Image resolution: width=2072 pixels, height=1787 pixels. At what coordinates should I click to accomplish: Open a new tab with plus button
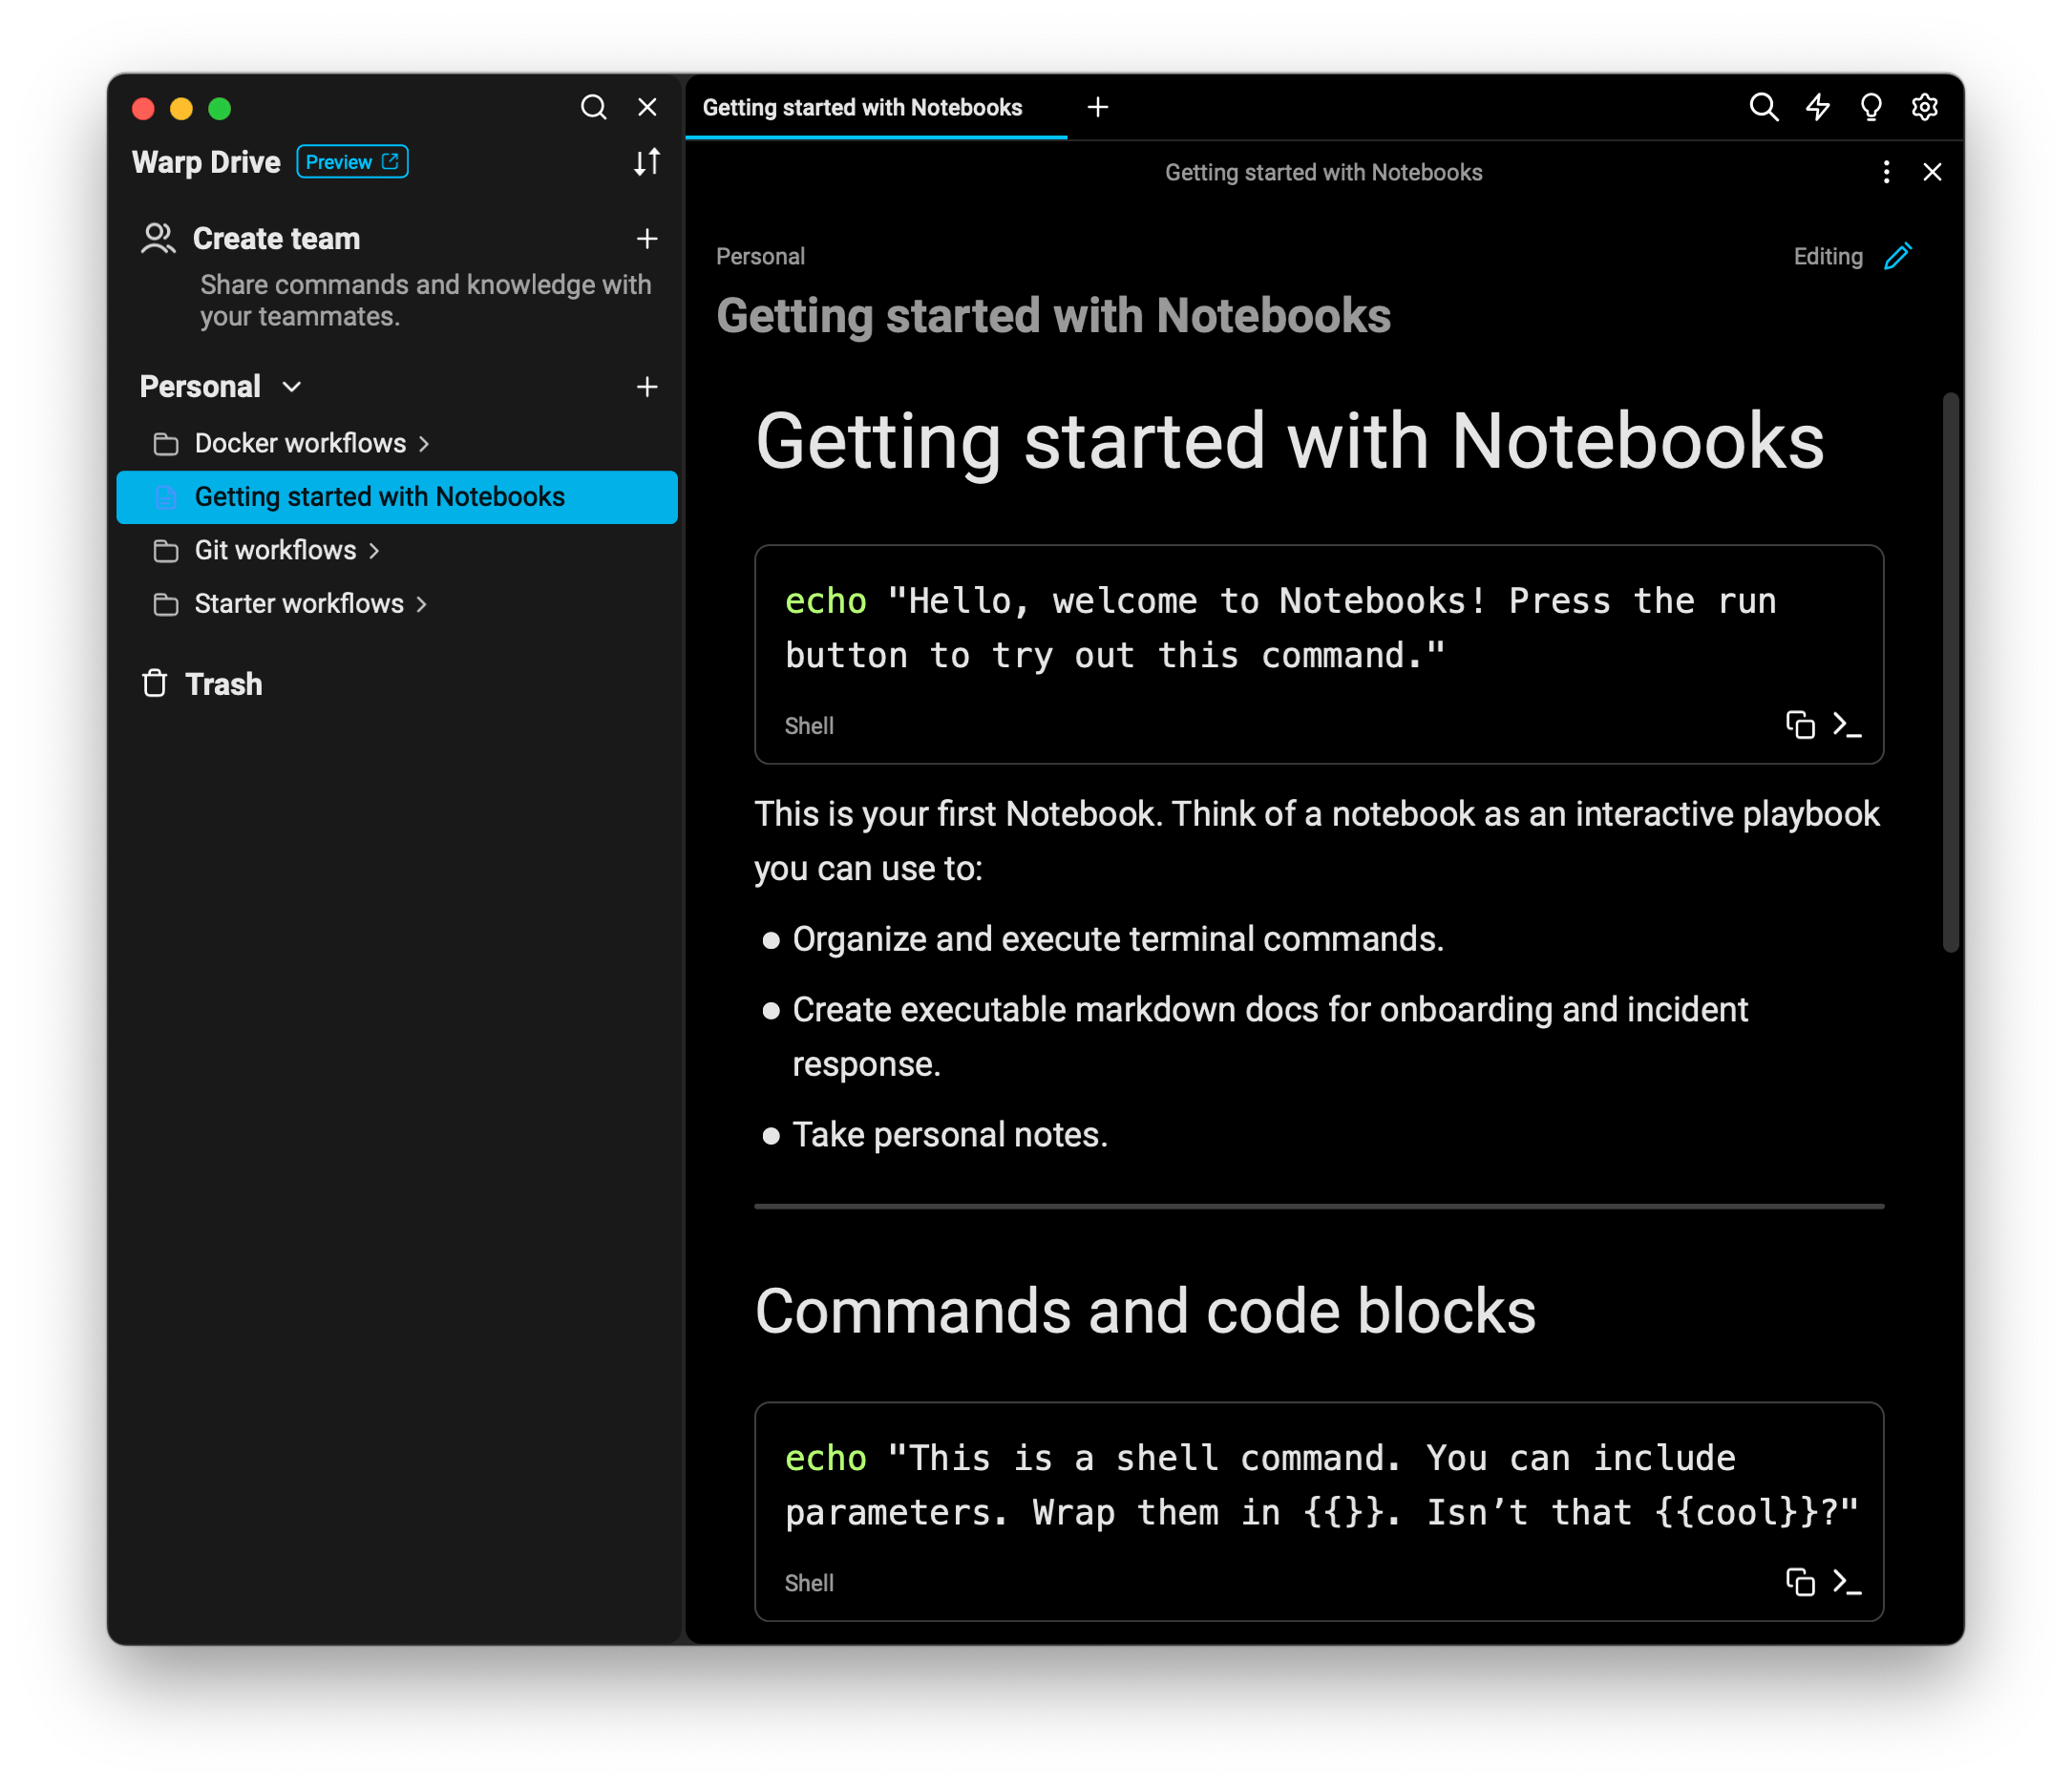click(x=1098, y=107)
